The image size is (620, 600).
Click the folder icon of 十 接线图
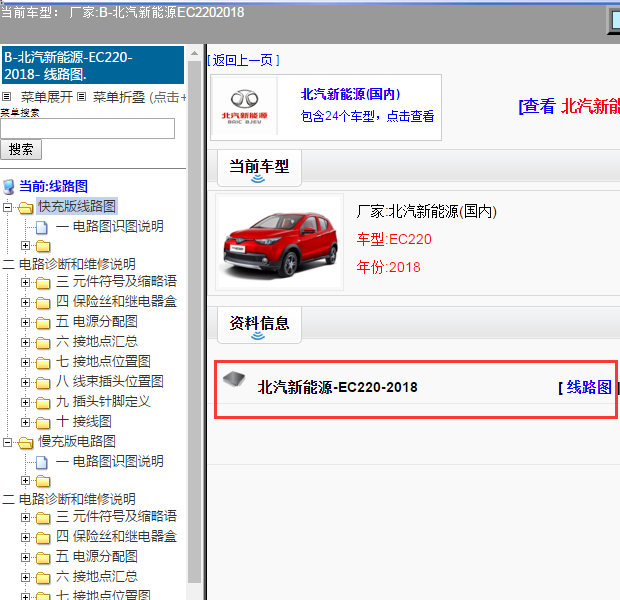[43, 423]
